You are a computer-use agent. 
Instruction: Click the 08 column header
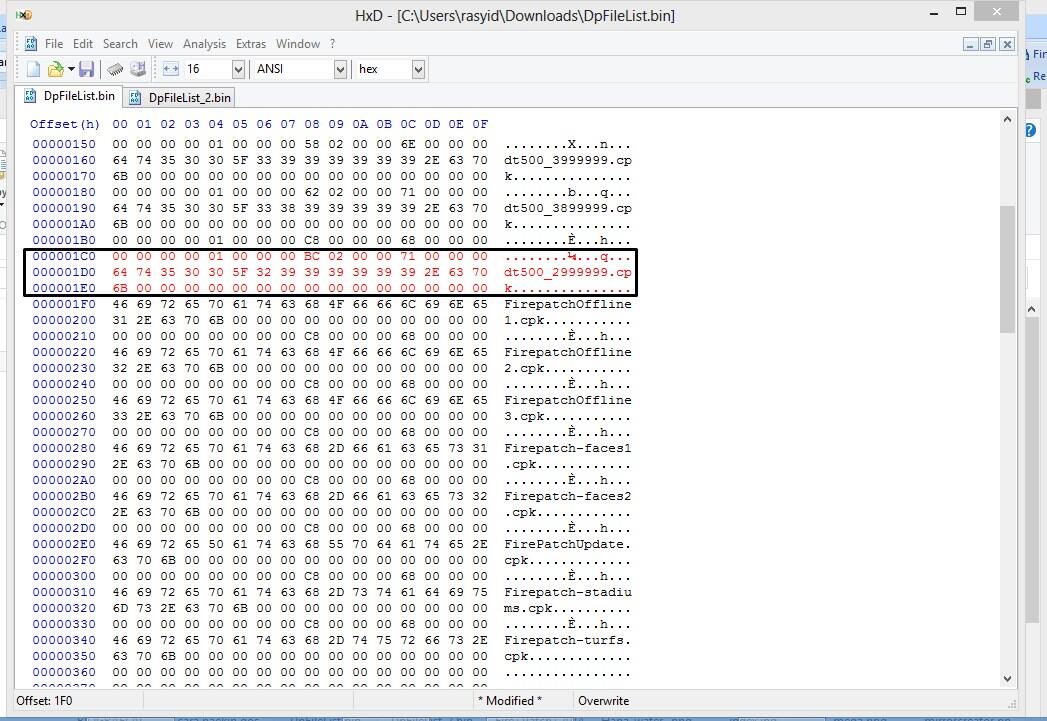(x=312, y=124)
